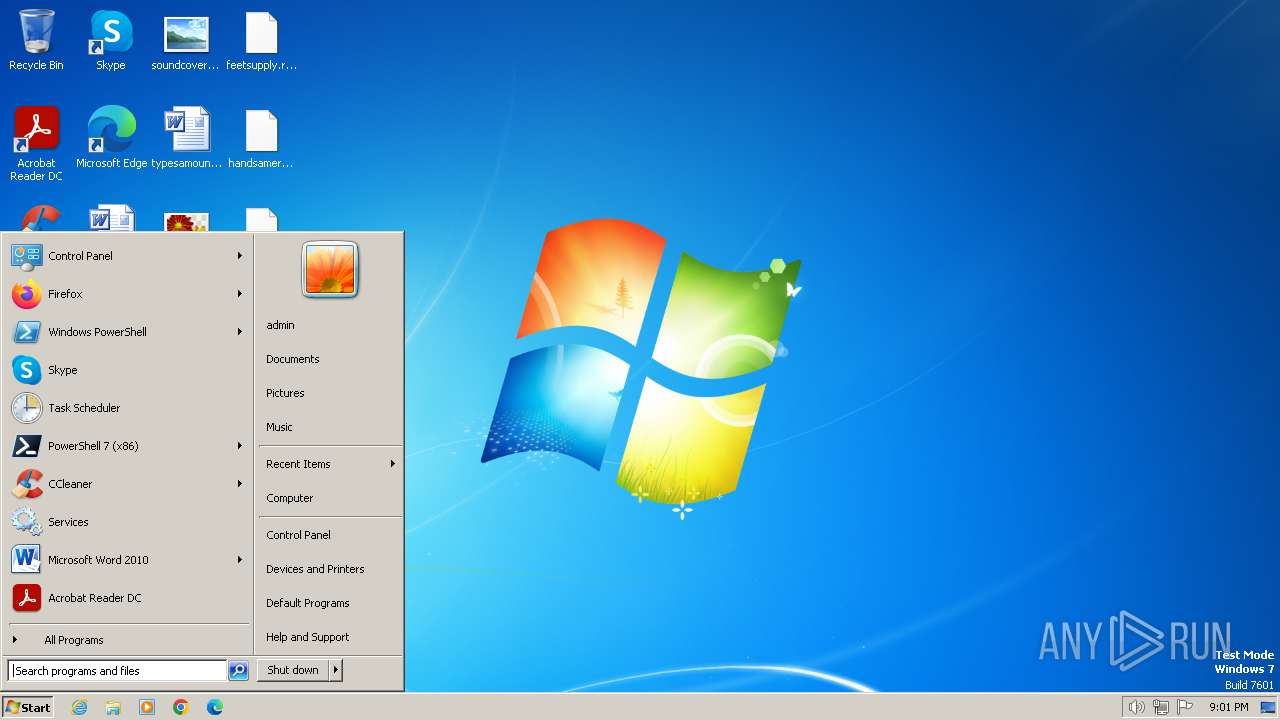Screen dimensions: 1280x720
Task: Open Task Scheduler from Start menu
Action: 128,408
